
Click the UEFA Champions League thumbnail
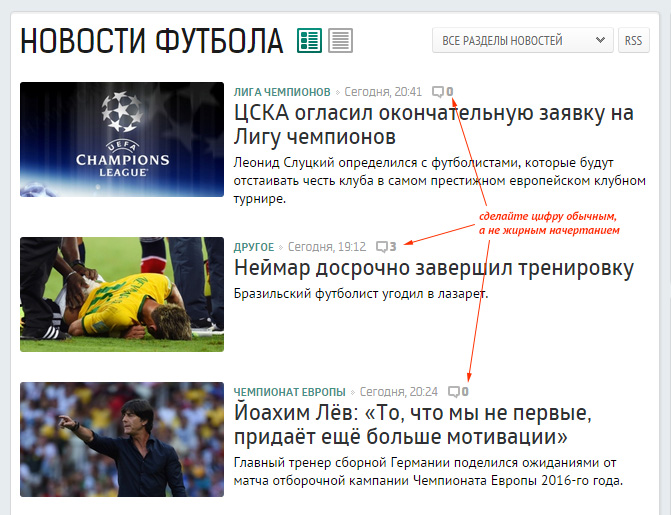click(122, 140)
